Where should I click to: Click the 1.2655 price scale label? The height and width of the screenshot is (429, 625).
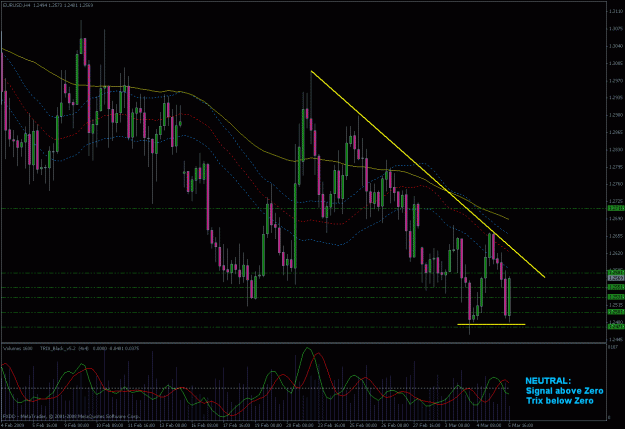click(616, 236)
